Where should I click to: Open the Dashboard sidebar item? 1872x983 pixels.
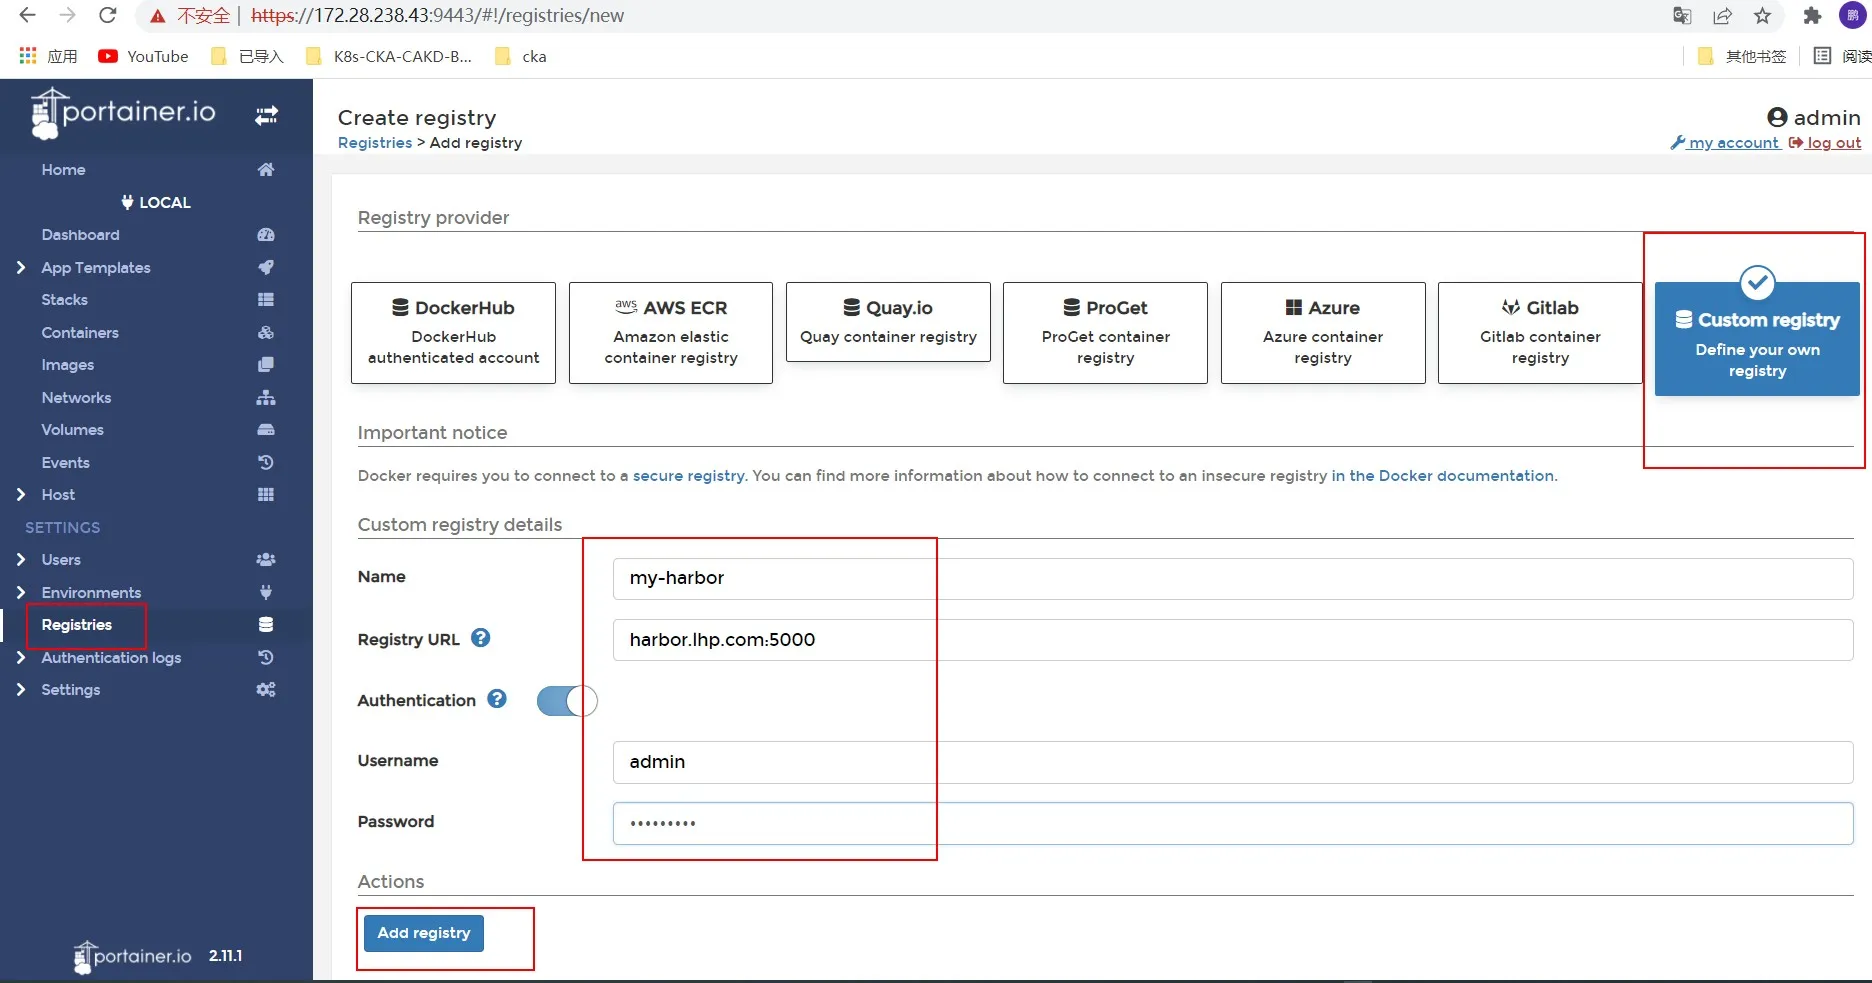point(80,235)
